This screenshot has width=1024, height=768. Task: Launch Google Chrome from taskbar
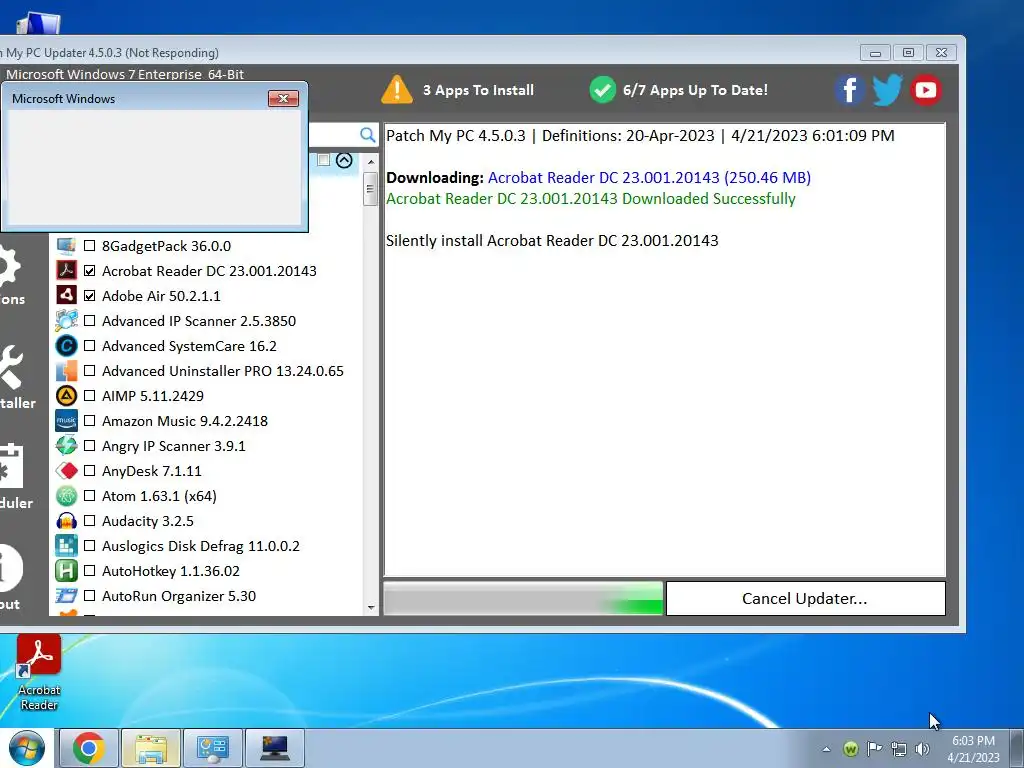point(89,748)
